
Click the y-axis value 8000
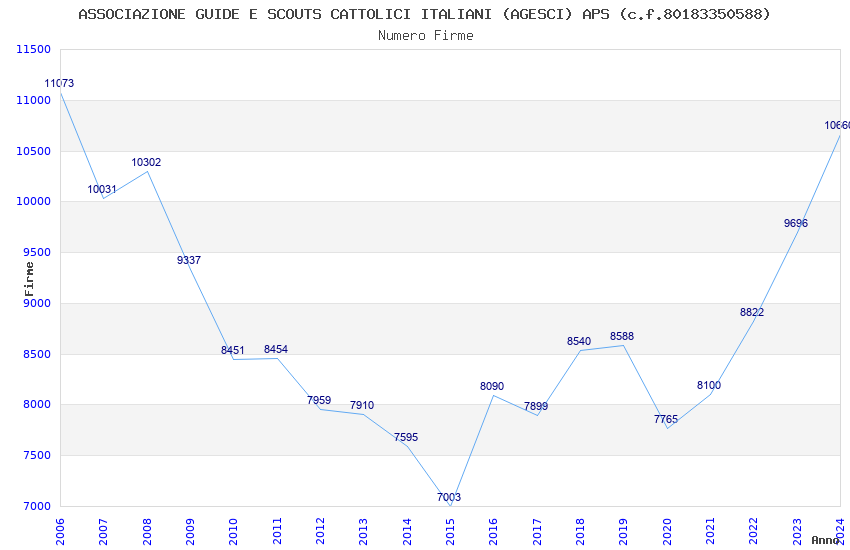[x=36, y=405]
